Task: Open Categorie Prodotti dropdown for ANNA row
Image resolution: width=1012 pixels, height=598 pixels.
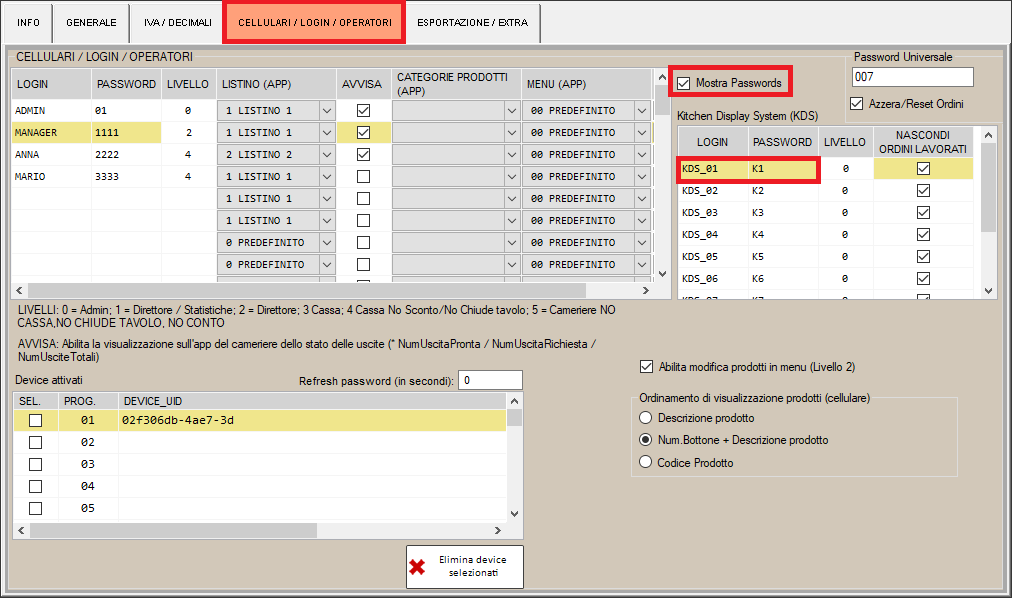Action: (512, 155)
